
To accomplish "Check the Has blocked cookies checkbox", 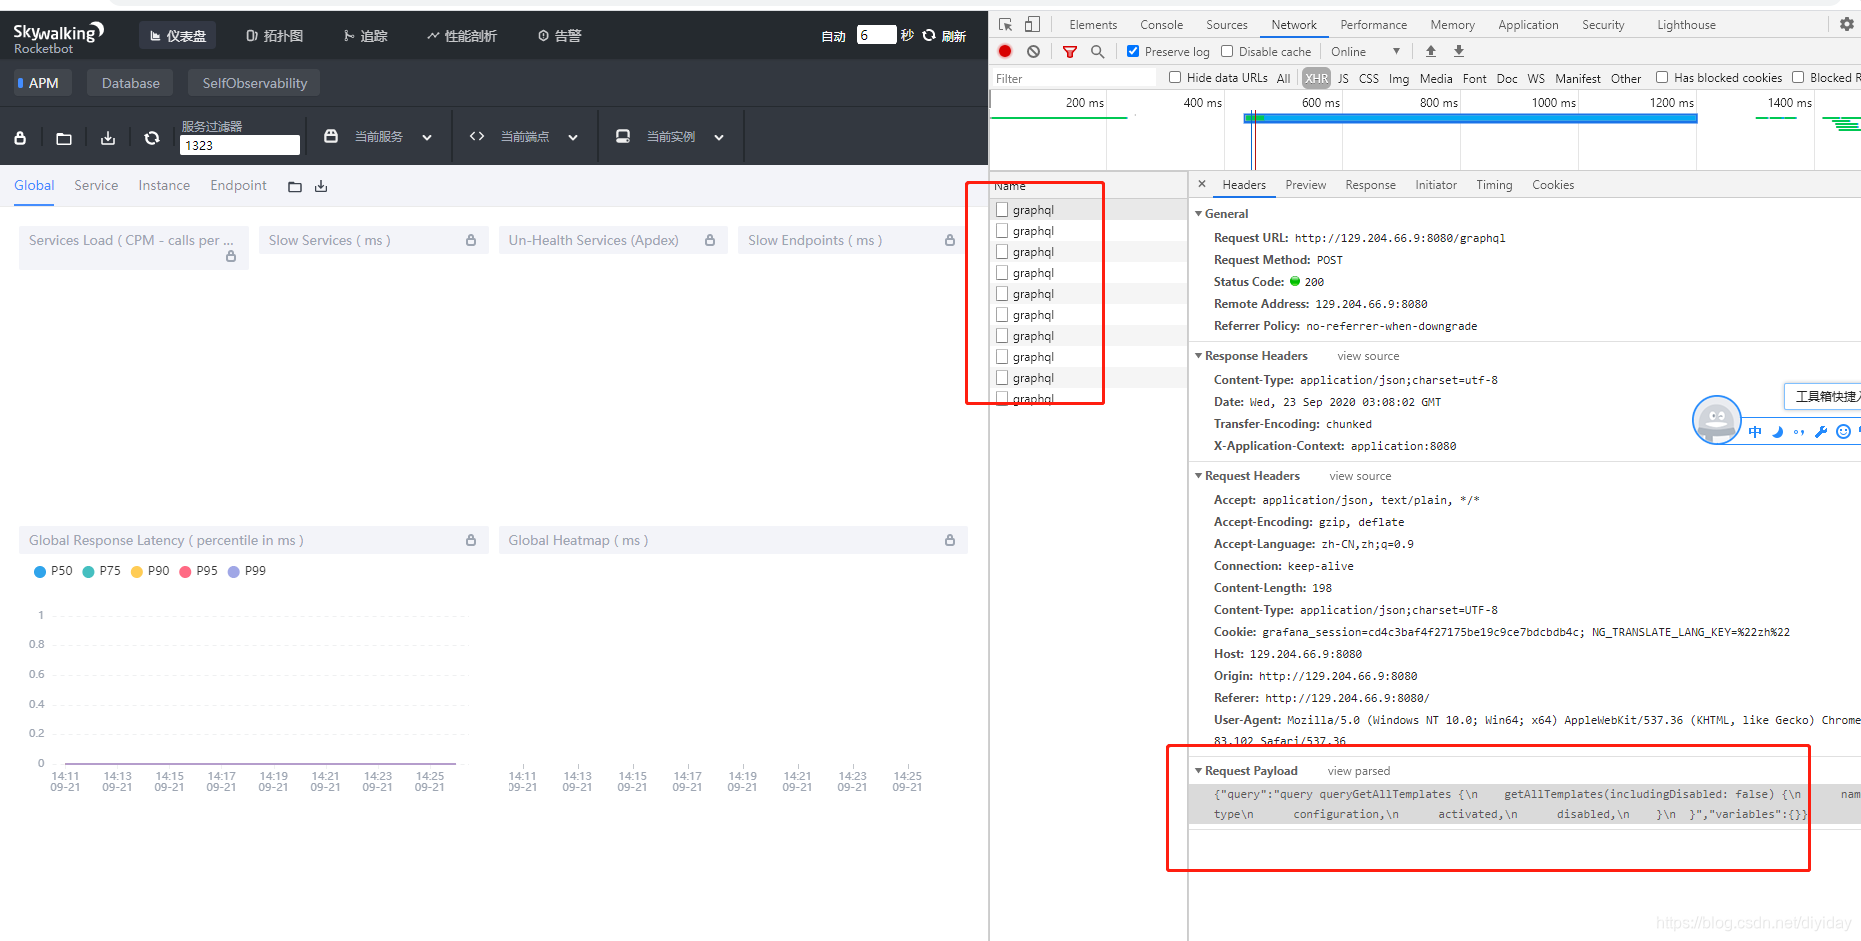I will 1662,77.
